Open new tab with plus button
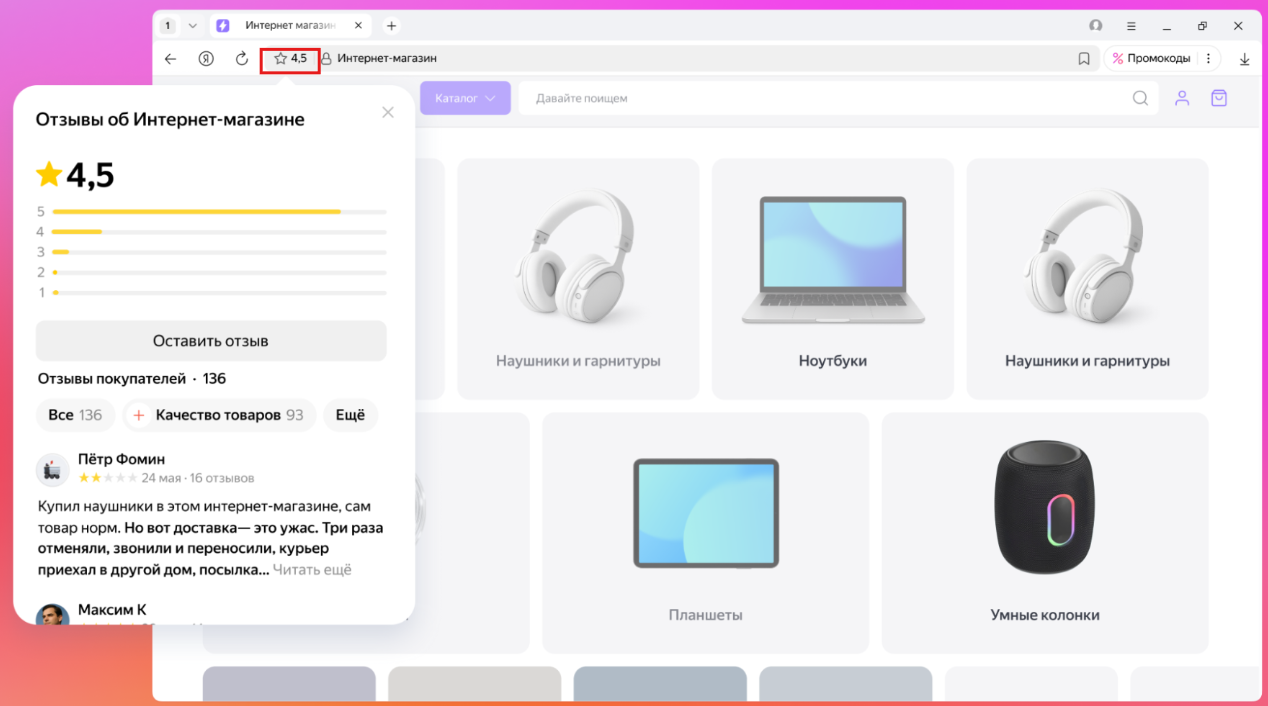 tap(391, 26)
